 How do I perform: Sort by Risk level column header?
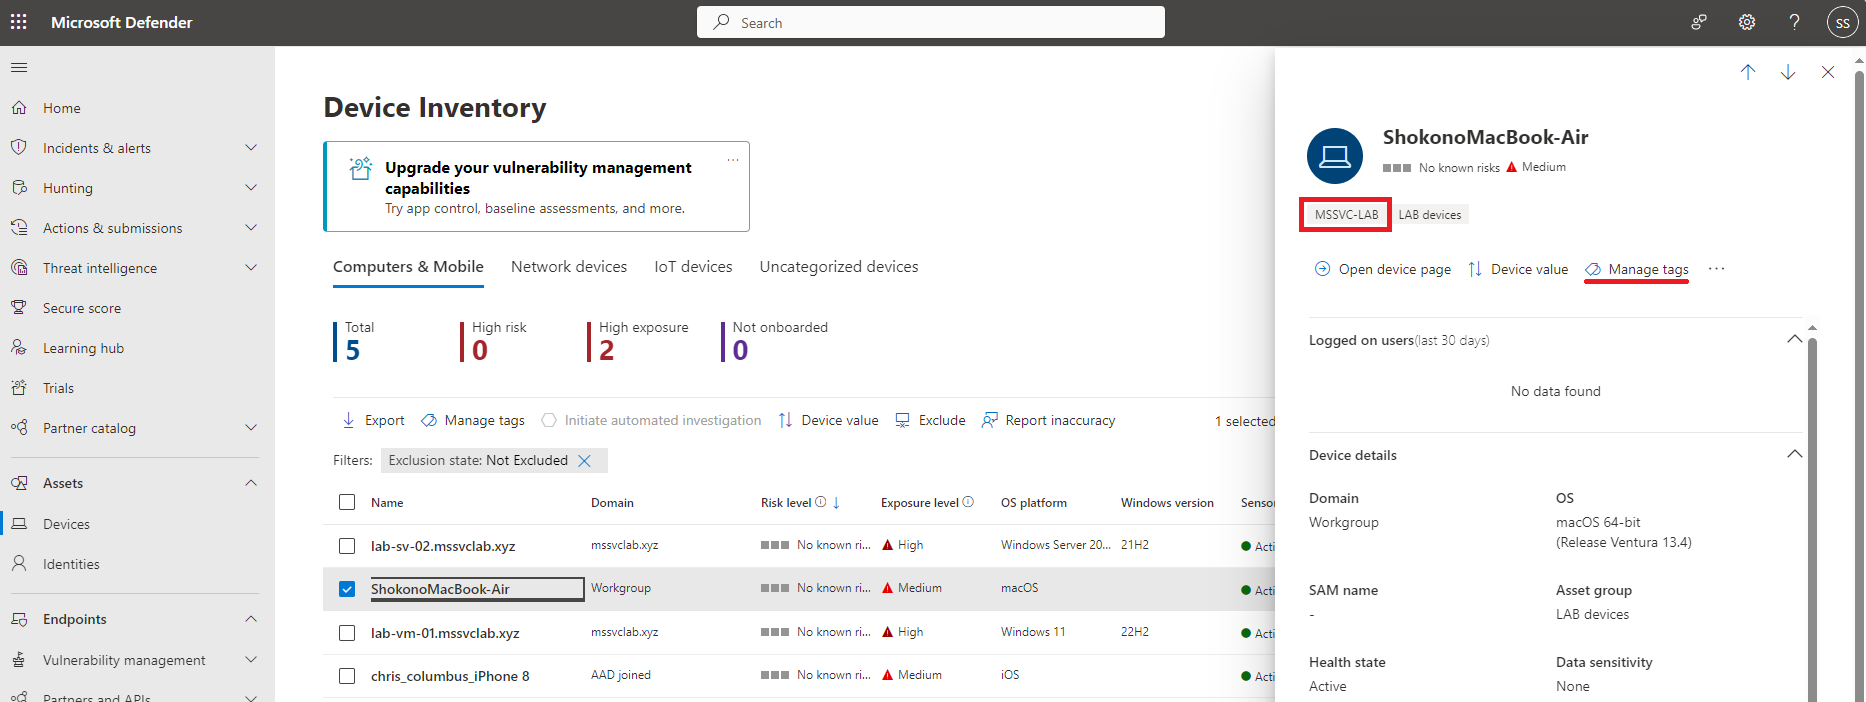pos(786,503)
